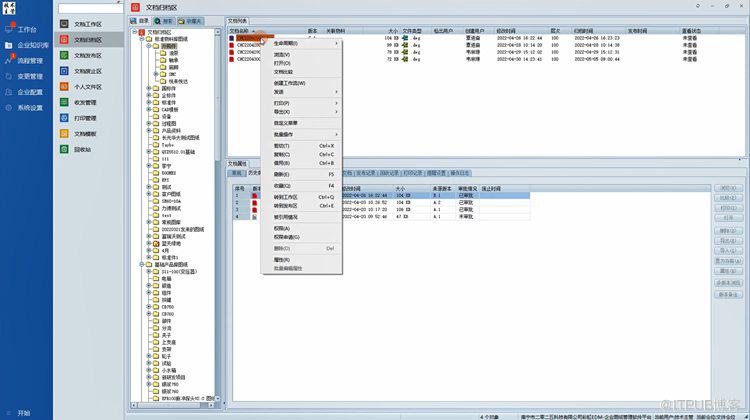Click the 开始 button at bottom left
750x420 pixels.
(x=19, y=413)
